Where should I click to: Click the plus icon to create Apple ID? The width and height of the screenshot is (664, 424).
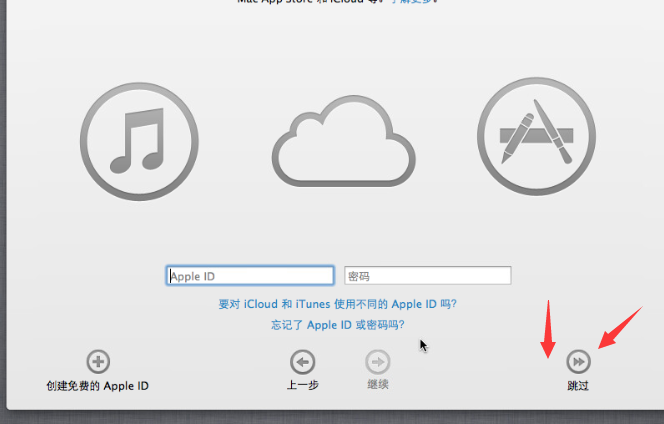[98, 362]
